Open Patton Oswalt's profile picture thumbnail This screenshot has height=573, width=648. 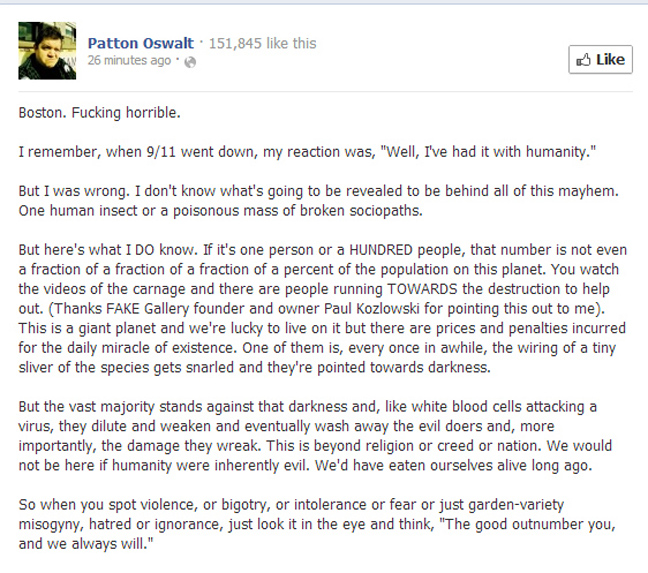tap(47, 50)
